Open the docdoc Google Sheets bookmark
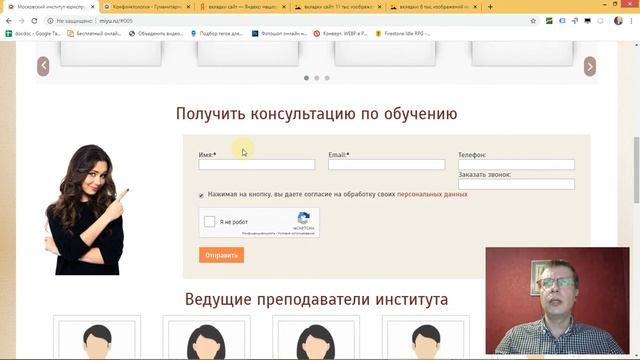Screen dimensions: 640x360 coord(33,33)
